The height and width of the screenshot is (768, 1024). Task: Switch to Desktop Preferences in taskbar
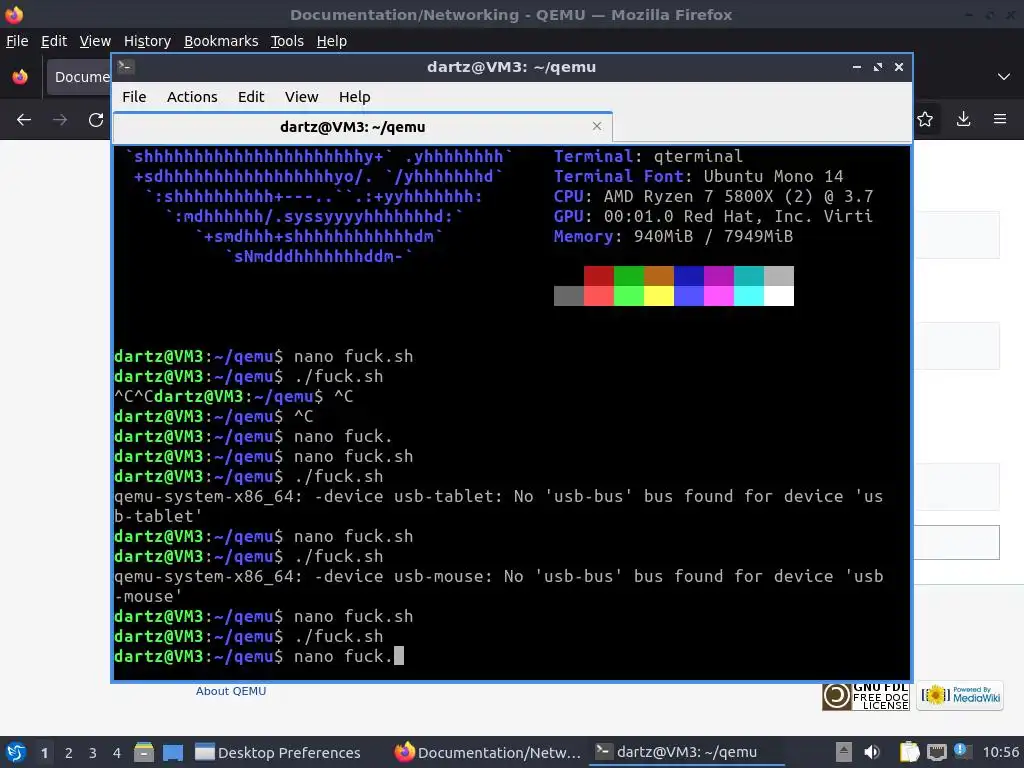coord(278,752)
